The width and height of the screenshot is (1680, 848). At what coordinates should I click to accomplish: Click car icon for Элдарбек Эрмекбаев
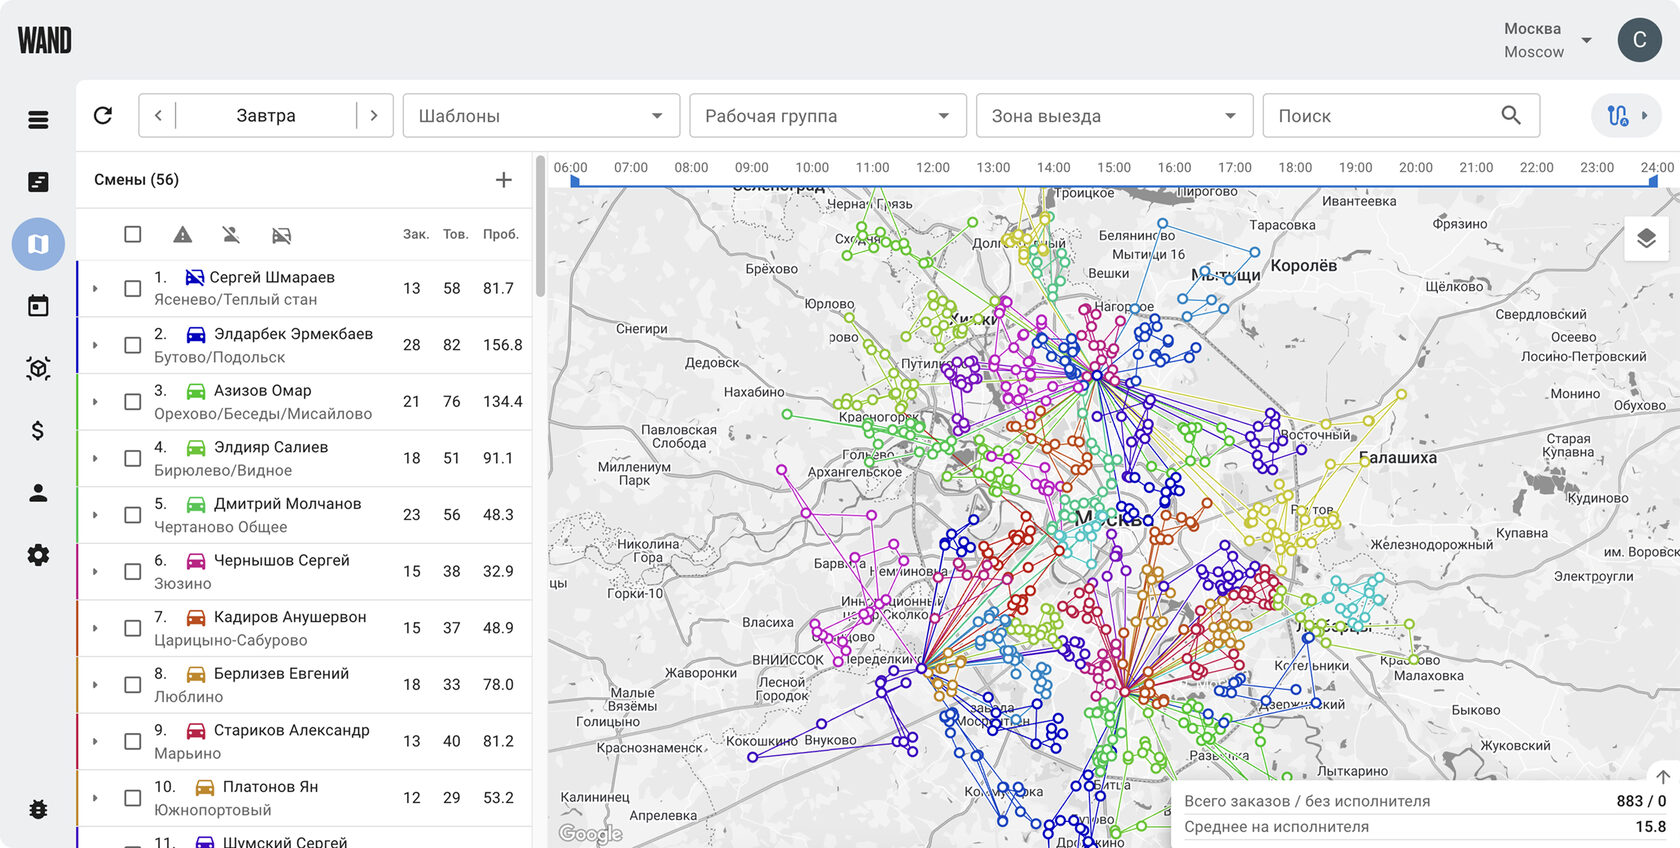pos(196,334)
